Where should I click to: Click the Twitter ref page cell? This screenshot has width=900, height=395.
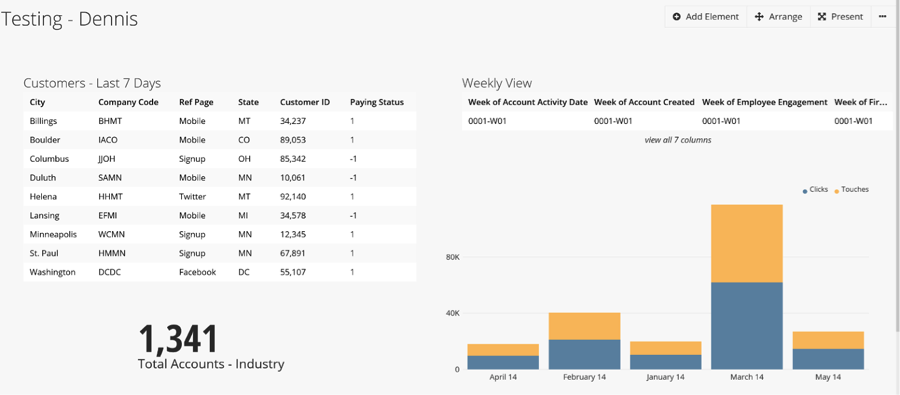192,197
